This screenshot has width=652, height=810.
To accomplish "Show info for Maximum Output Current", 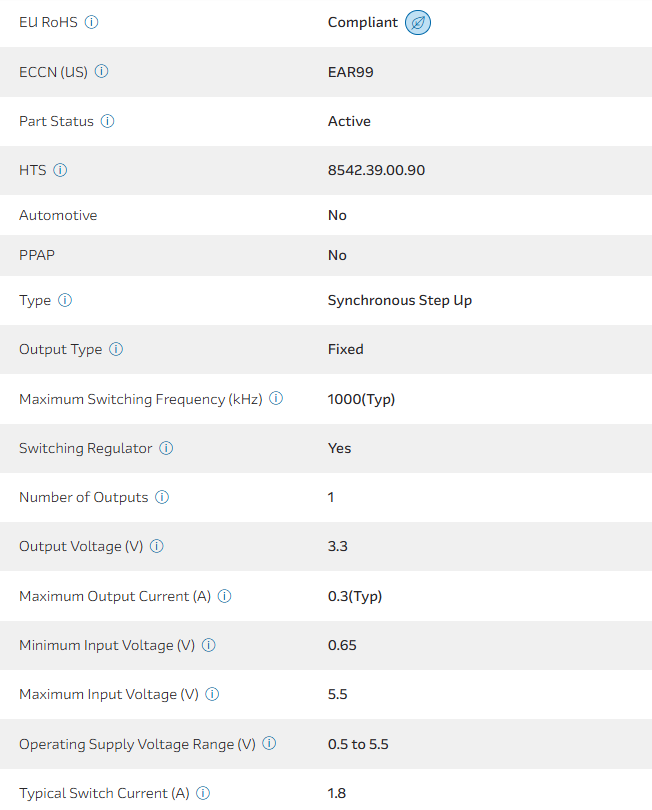I will click(225, 596).
